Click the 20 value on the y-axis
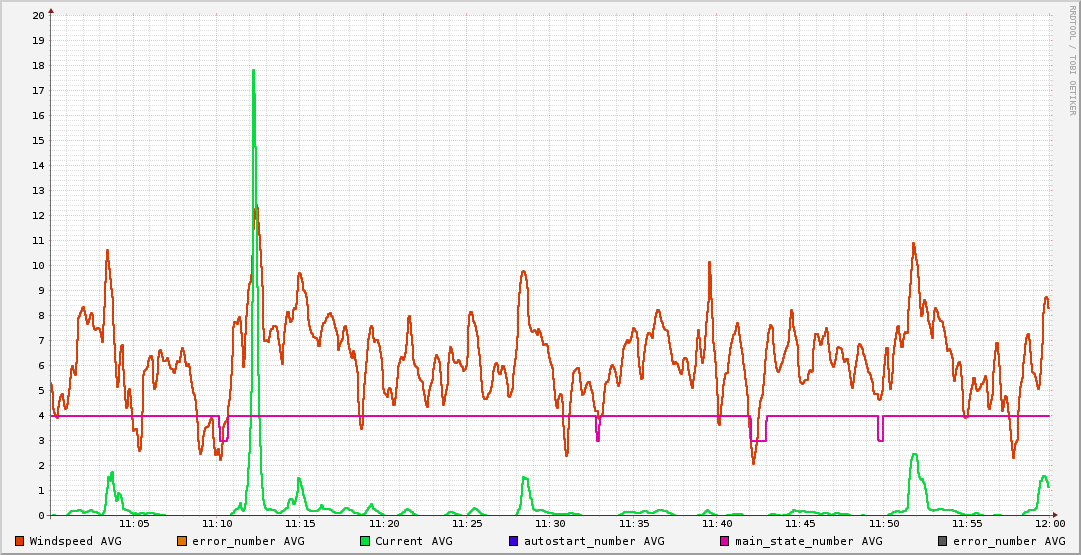Viewport: 1081px width, 555px height. click(x=38, y=16)
